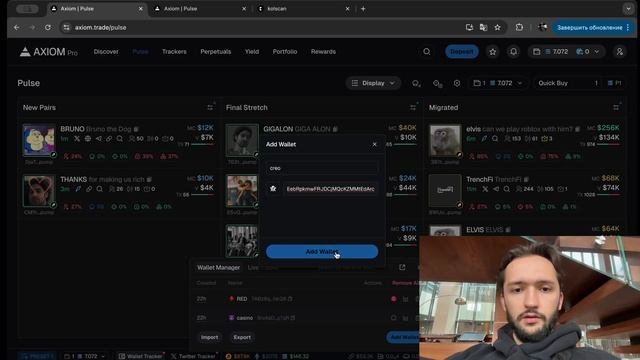Open Migrated column filter icon

pos(616,107)
